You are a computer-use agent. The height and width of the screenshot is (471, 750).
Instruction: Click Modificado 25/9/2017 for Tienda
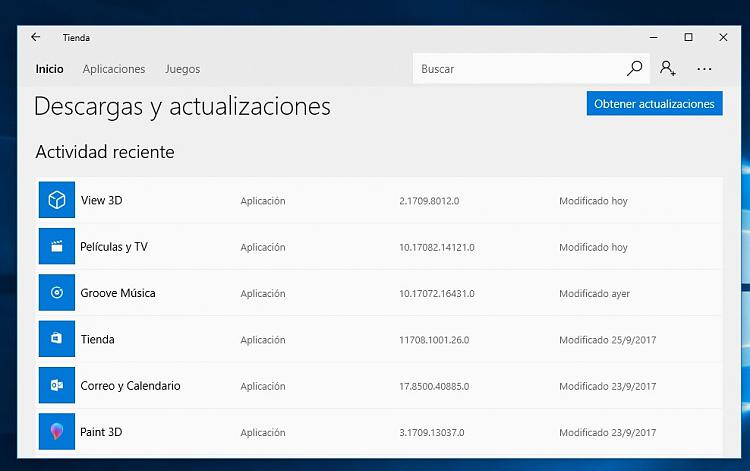click(607, 340)
